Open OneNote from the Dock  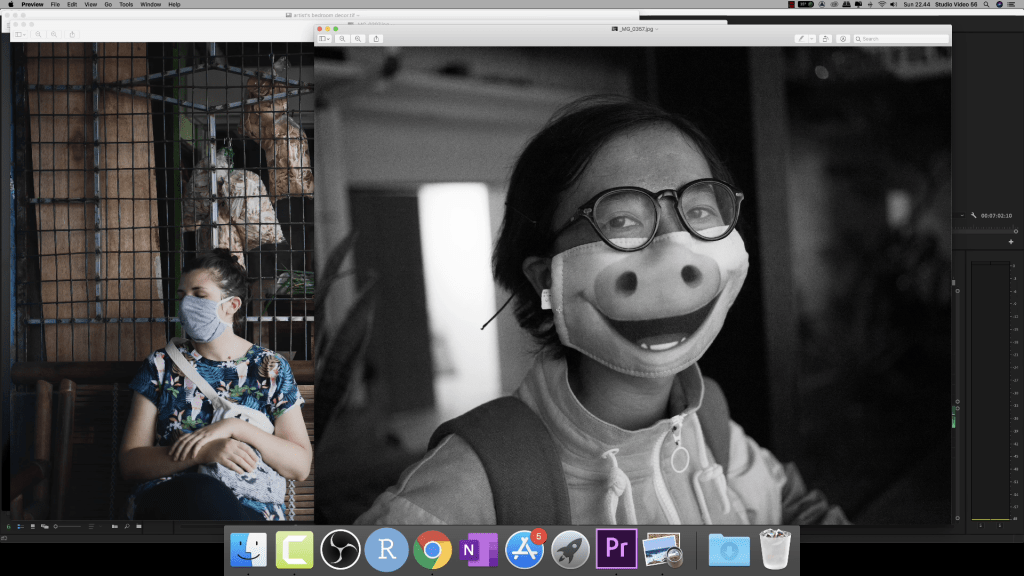click(x=478, y=549)
